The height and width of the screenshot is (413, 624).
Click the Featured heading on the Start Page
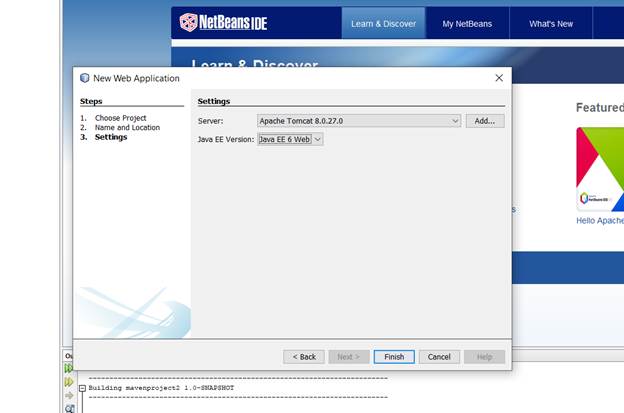[600, 107]
